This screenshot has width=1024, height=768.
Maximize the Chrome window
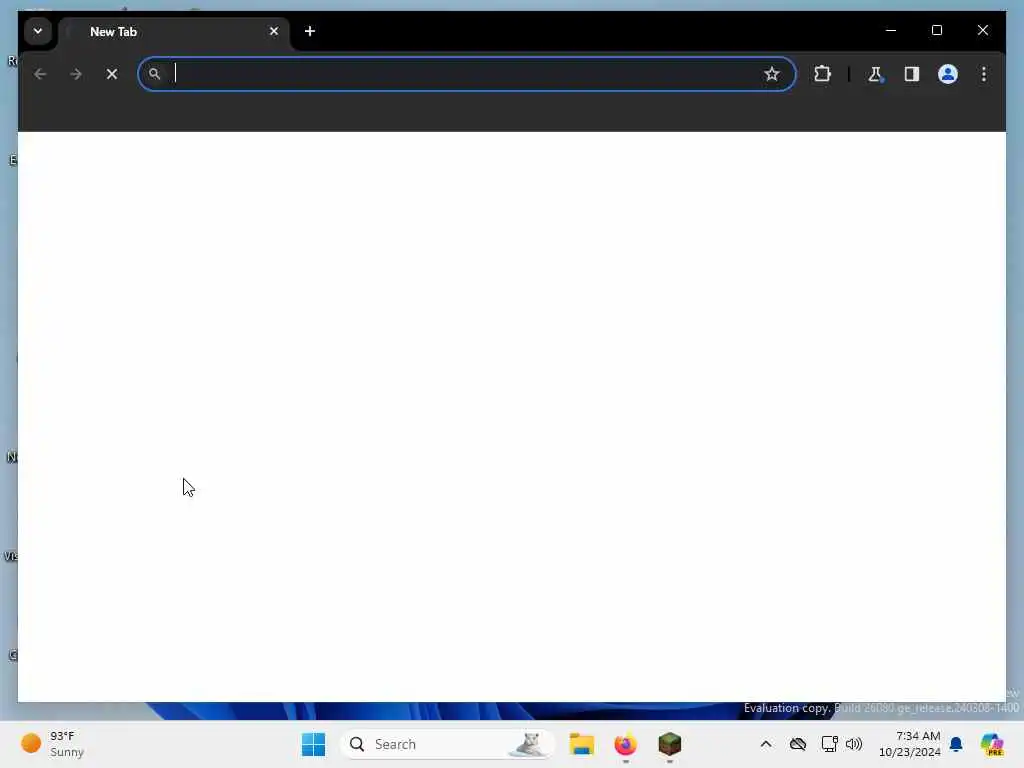[936, 30]
